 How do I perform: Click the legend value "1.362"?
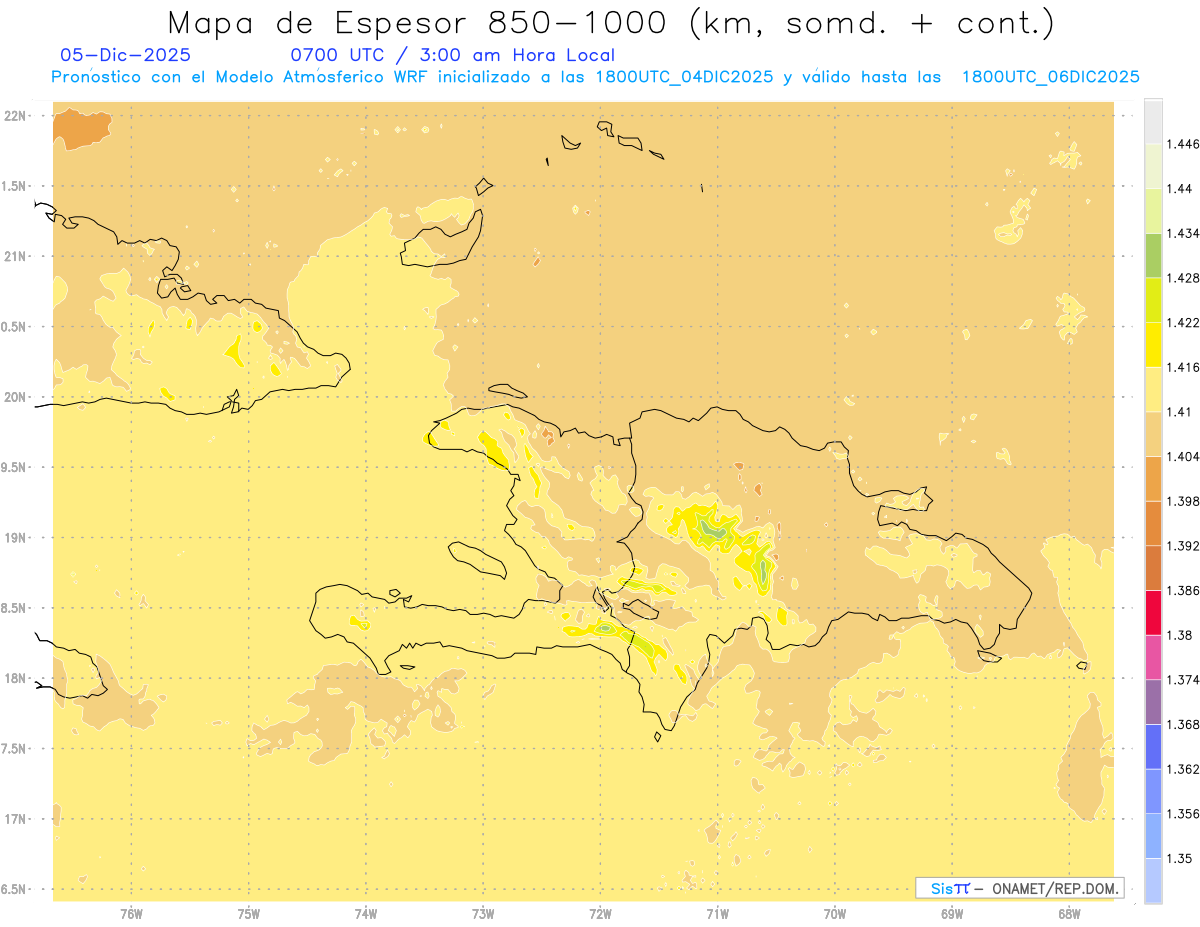click(1184, 769)
